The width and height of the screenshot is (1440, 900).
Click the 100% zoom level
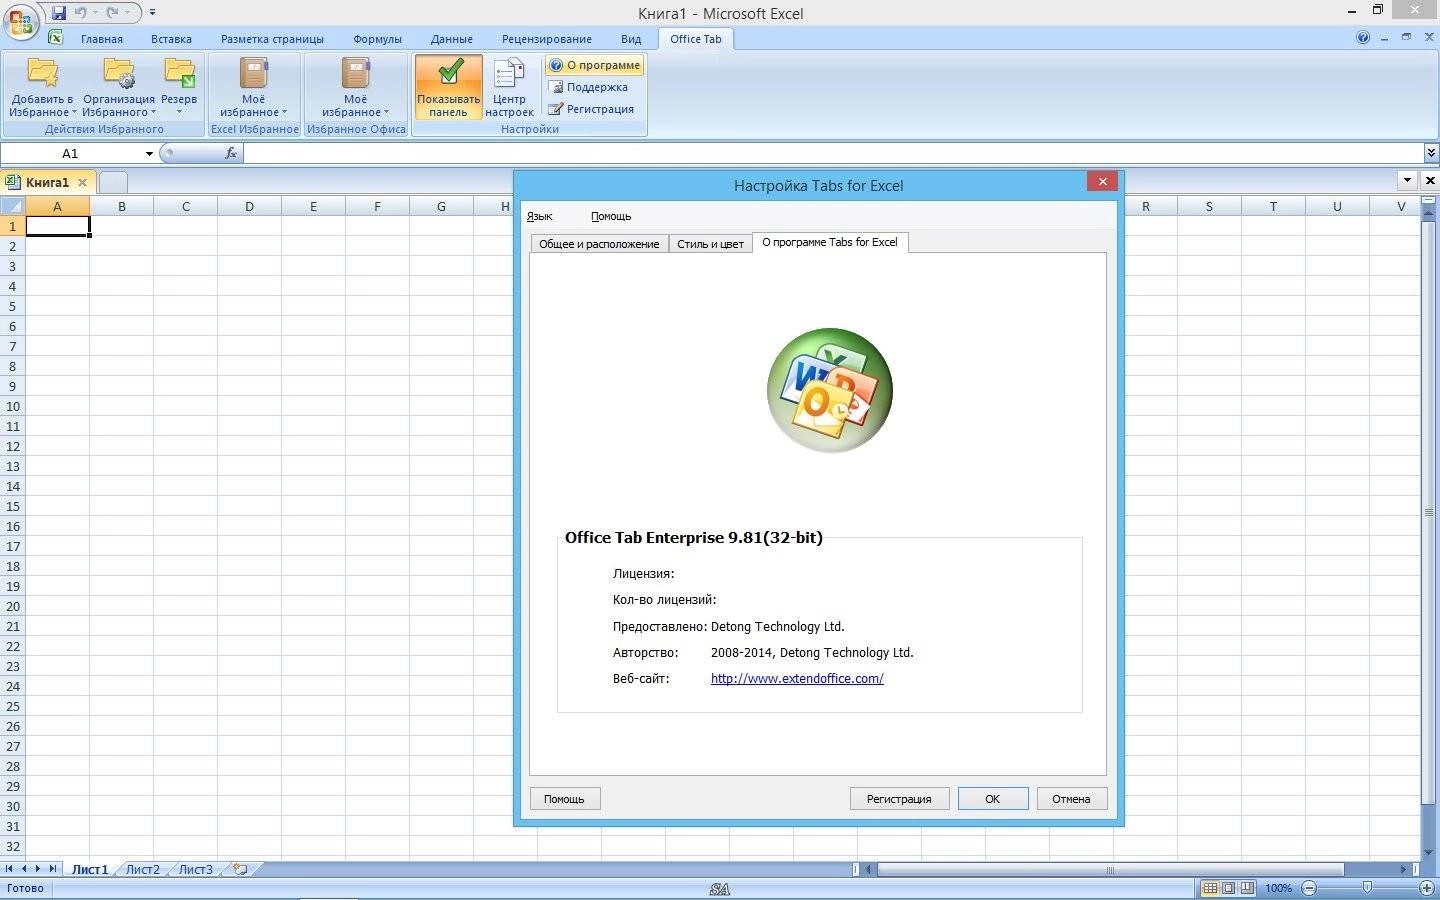1278,888
